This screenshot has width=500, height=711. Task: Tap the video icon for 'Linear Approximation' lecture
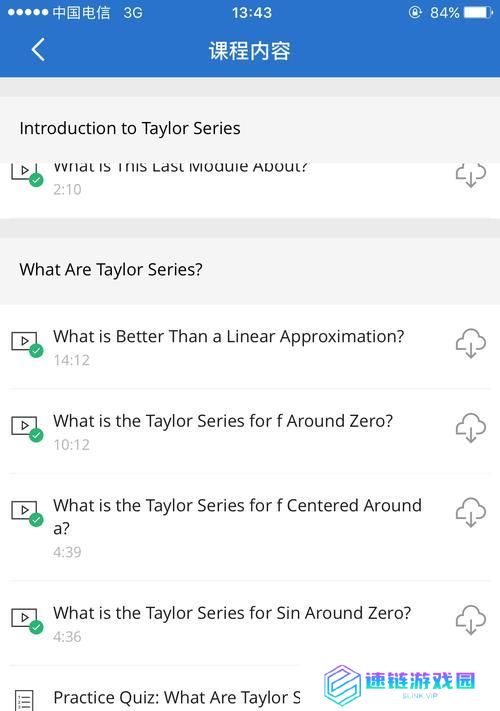tap(27, 344)
